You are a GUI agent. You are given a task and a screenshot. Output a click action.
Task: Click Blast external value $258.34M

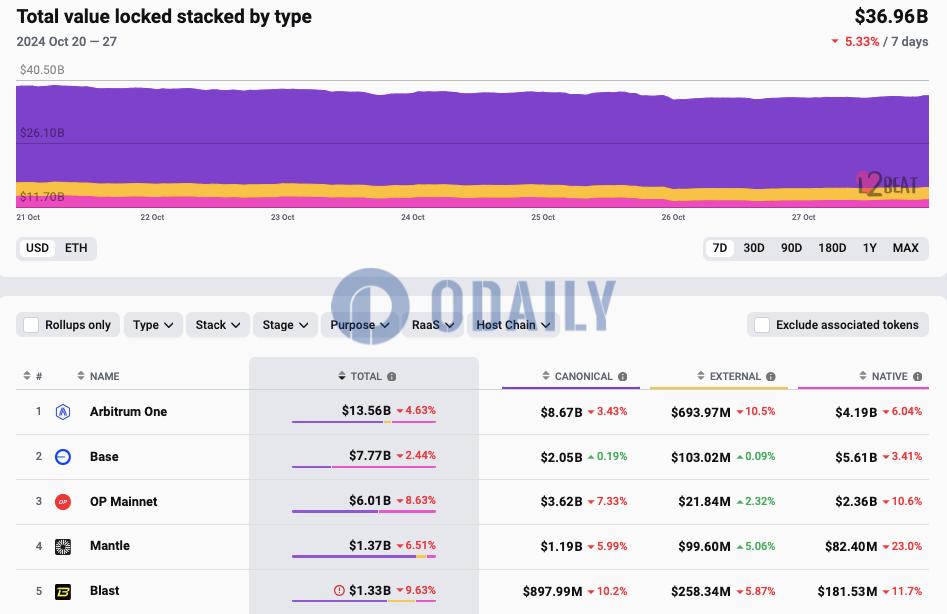click(701, 592)
